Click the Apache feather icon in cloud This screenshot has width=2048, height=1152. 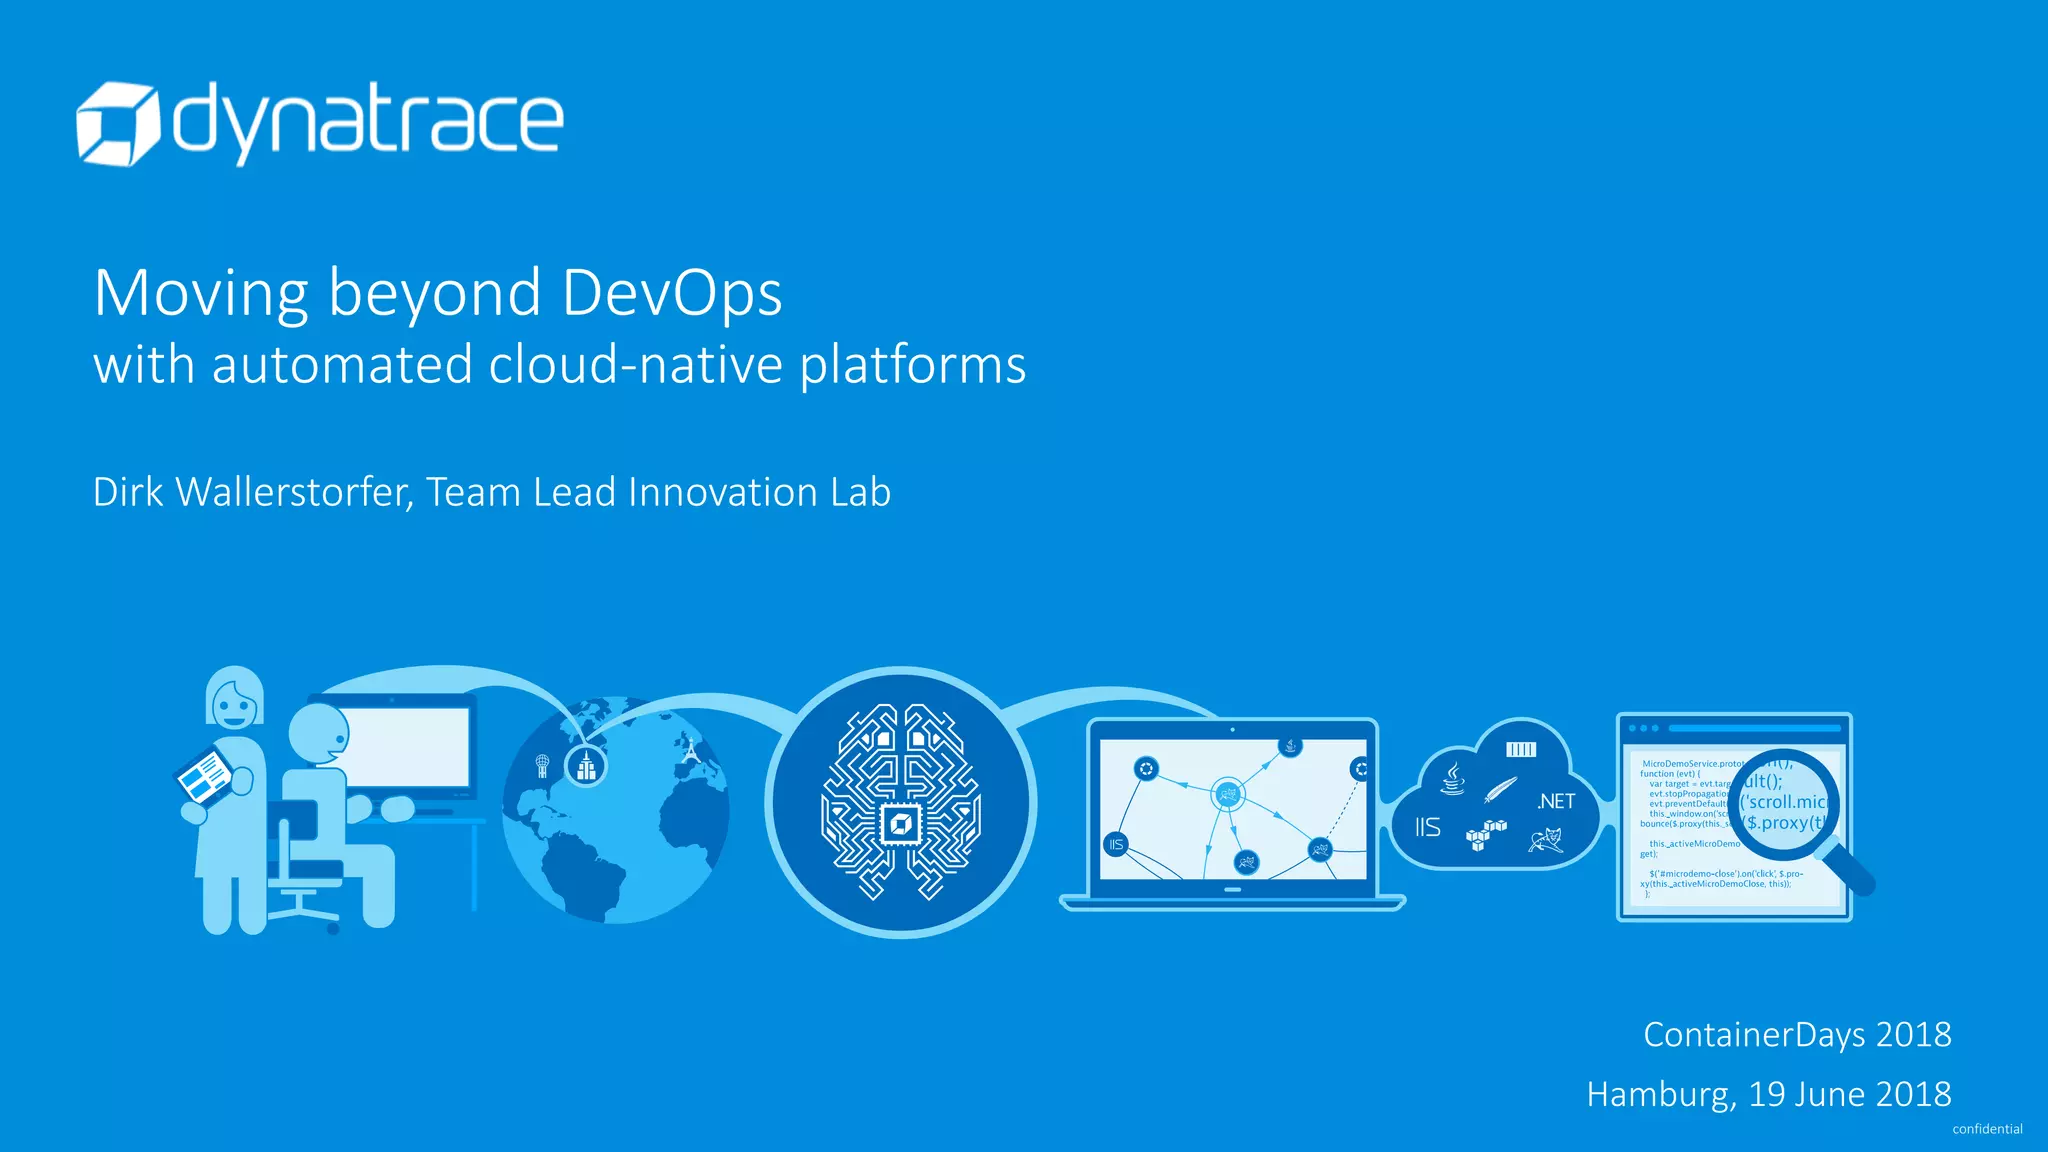pyautogui.click(x=1501, y=789)
